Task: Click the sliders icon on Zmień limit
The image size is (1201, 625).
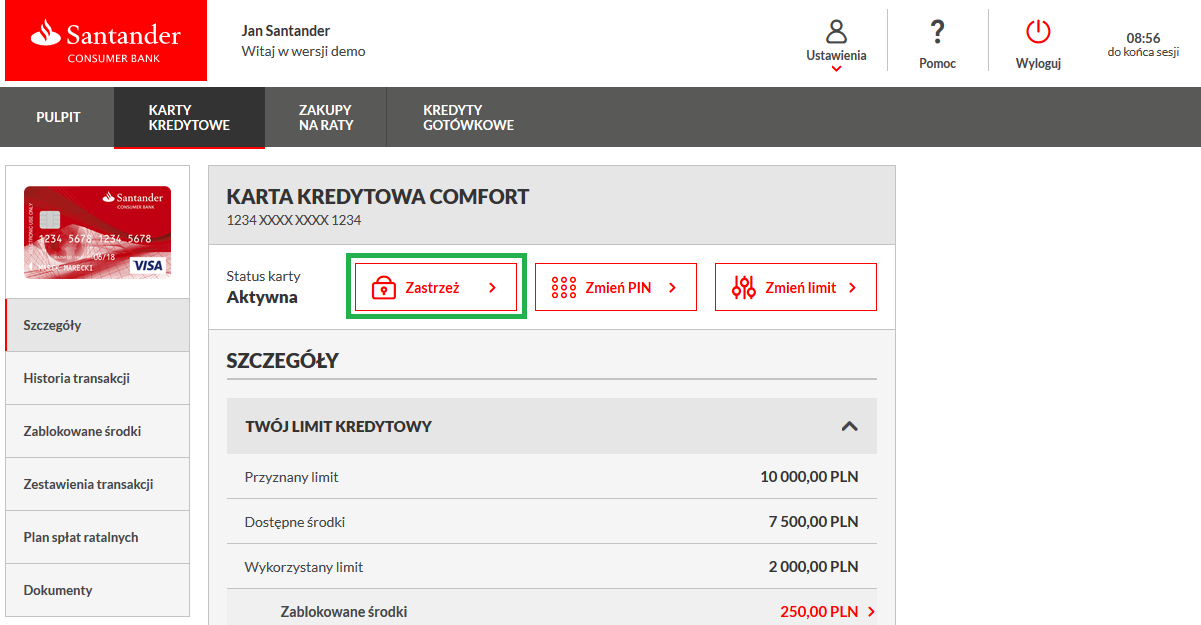Action: tap(743, 288)
